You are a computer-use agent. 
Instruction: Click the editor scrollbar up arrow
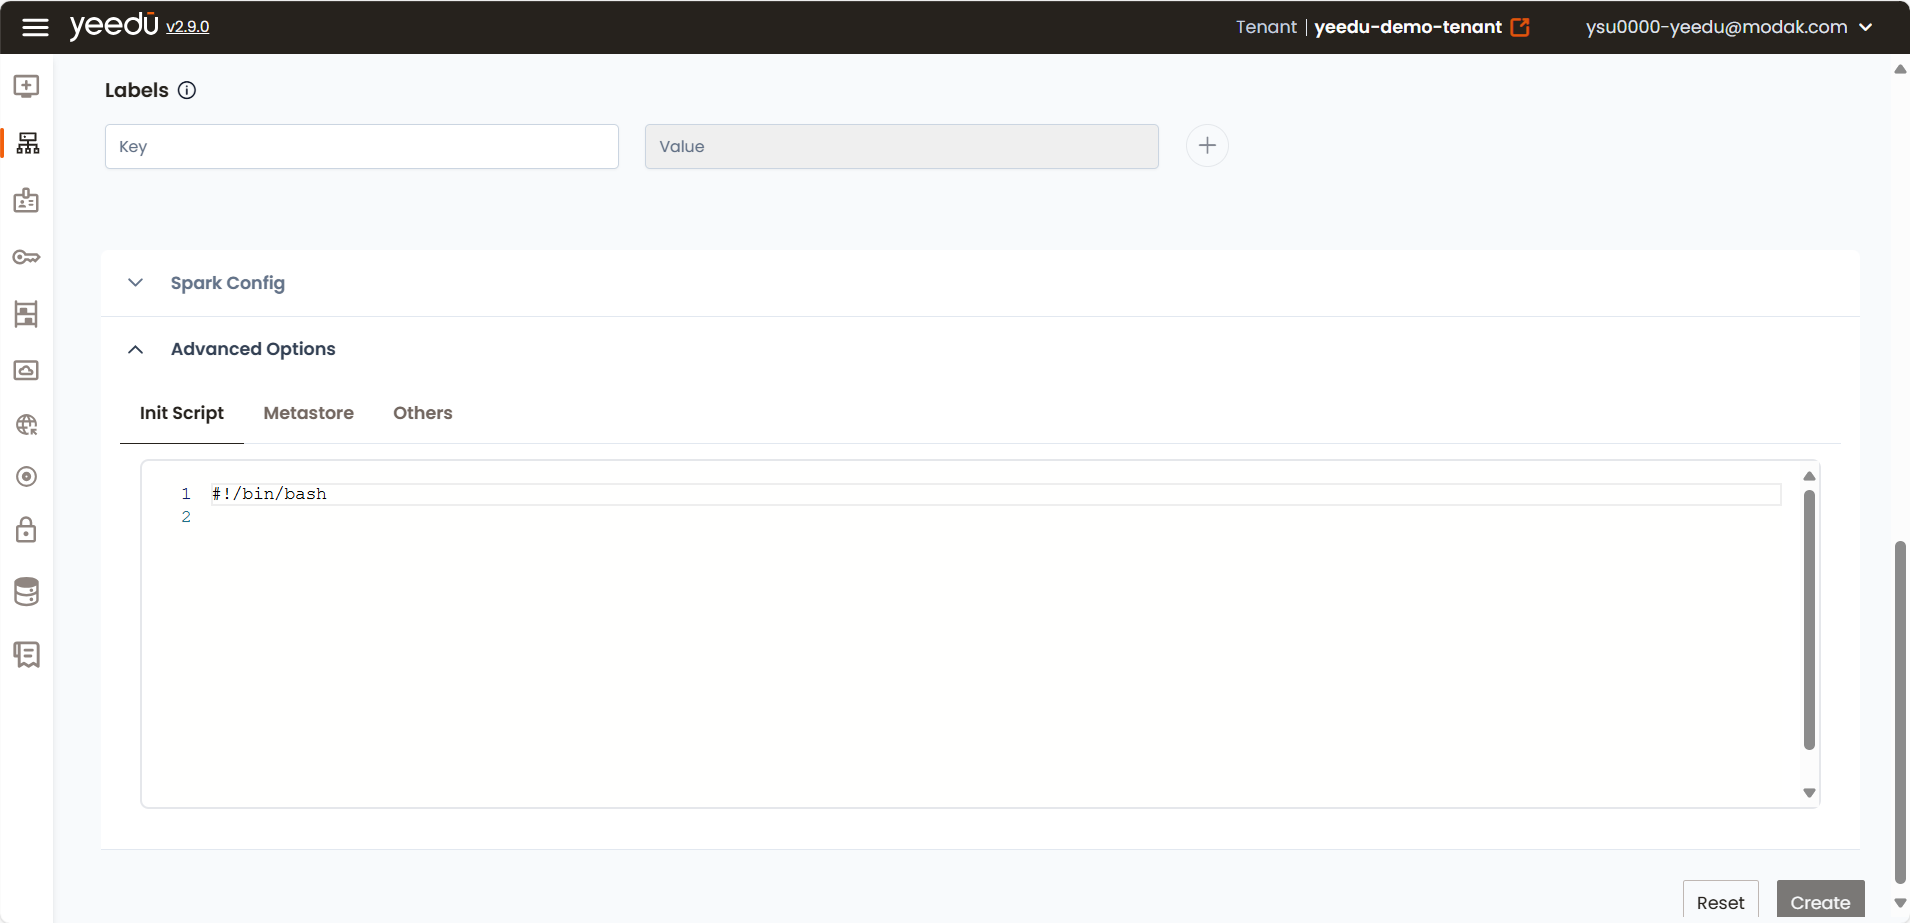pos(1809,476)
